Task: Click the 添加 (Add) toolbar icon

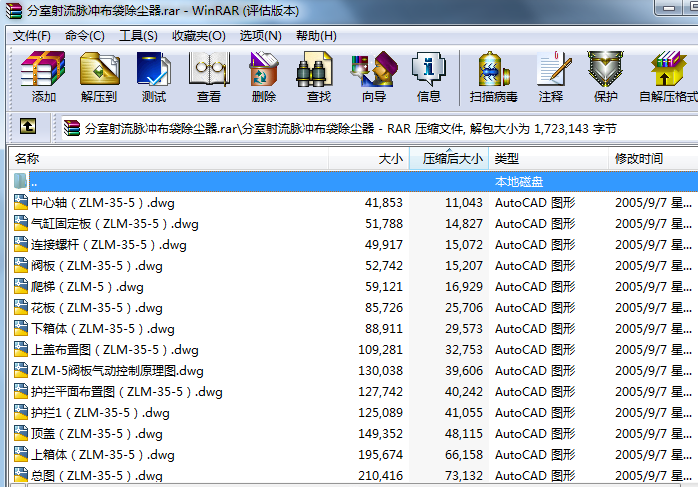Action: tap(43, 69)
